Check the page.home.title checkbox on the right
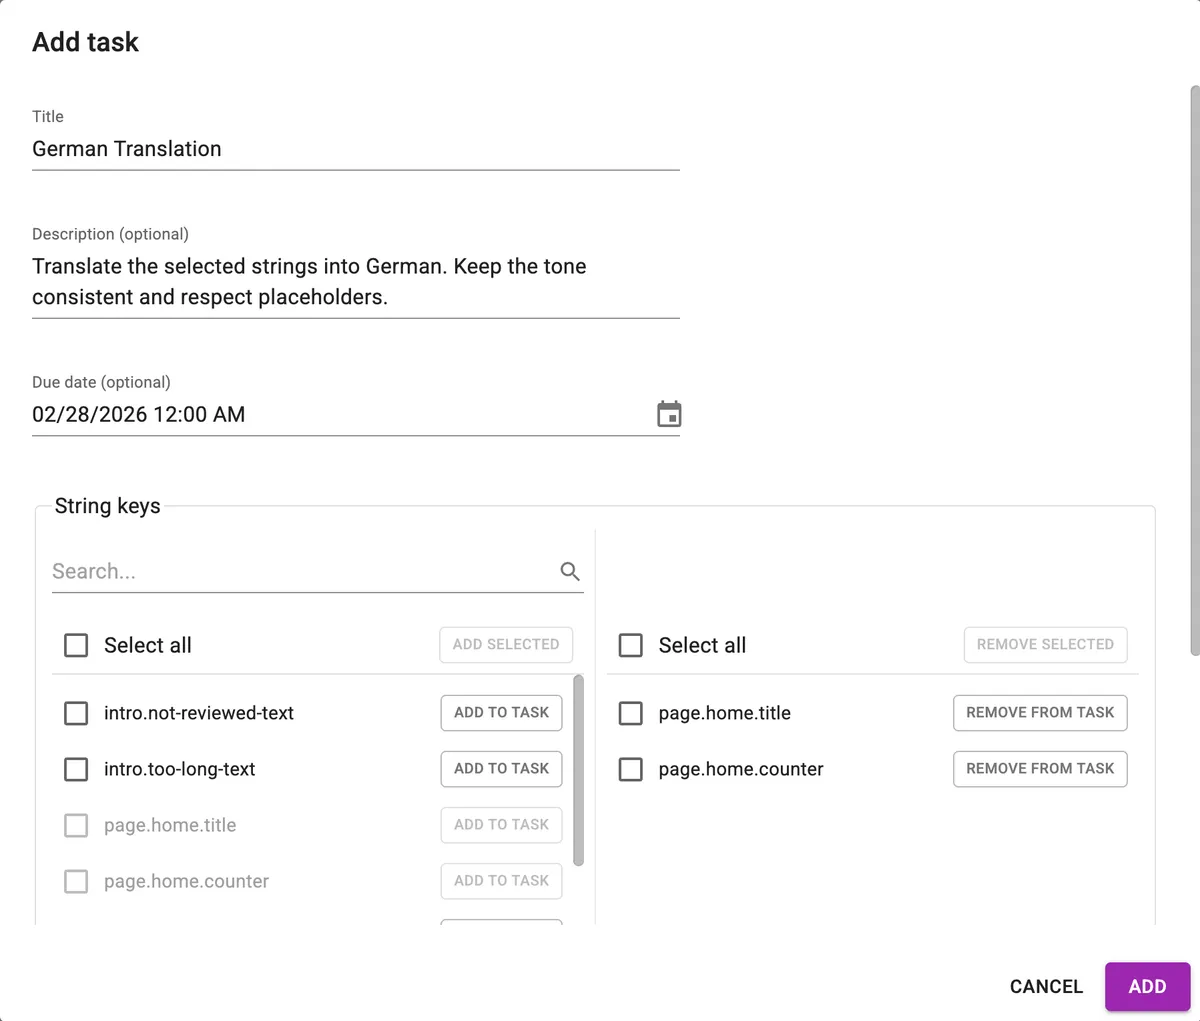This screenshot has width=1200, height=1021. click(x=630, y=713)
